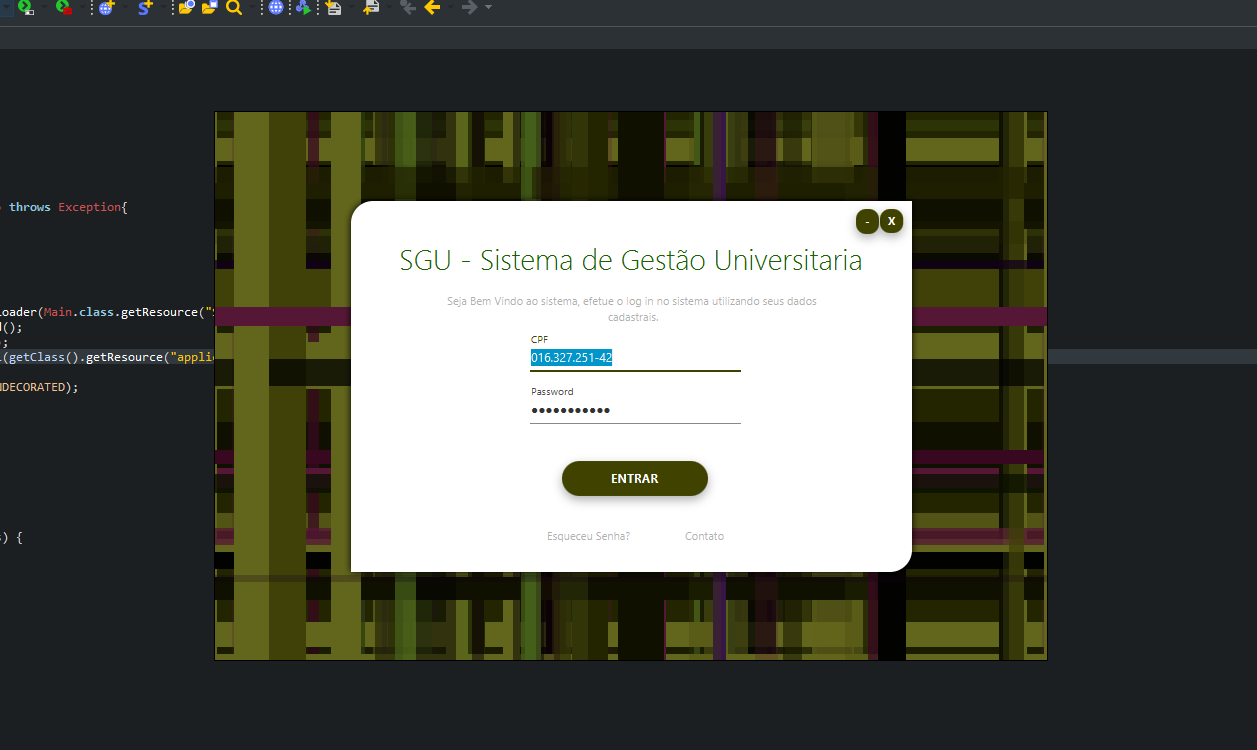
Task: Navigate back using the yellow left arrow
Action: pos(432,8)
